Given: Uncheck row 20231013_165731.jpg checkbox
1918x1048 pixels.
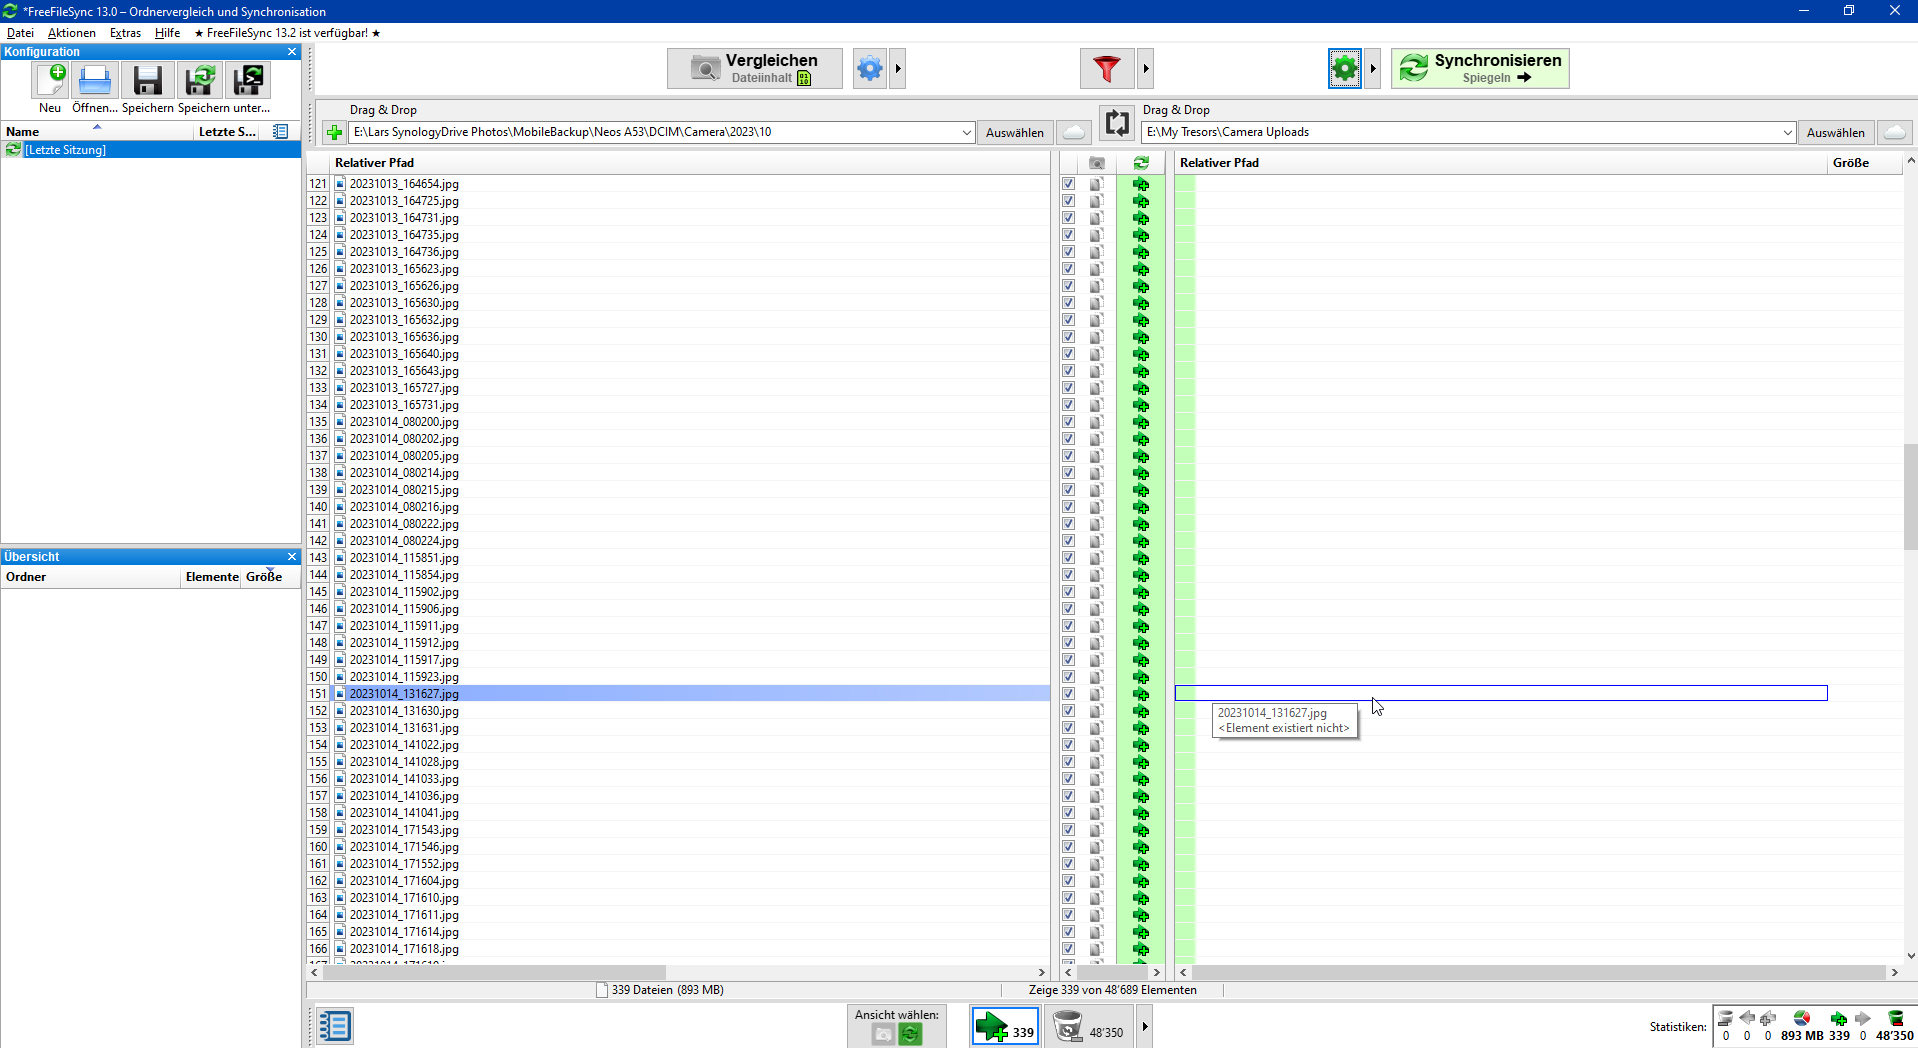Looking at the screenshot, I should [x=1069, y=405].
